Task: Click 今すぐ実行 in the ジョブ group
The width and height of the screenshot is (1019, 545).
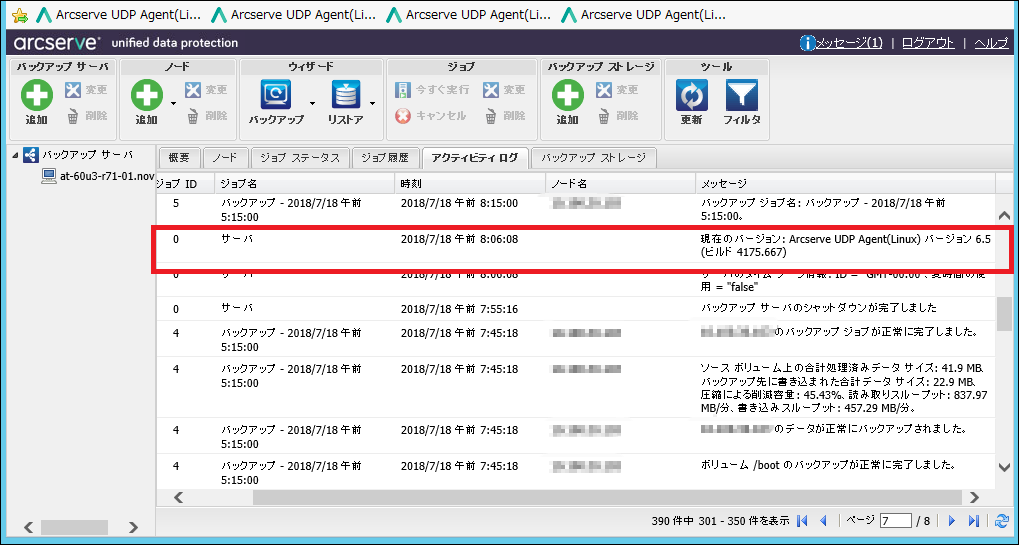Action: [x=432, y=90]
